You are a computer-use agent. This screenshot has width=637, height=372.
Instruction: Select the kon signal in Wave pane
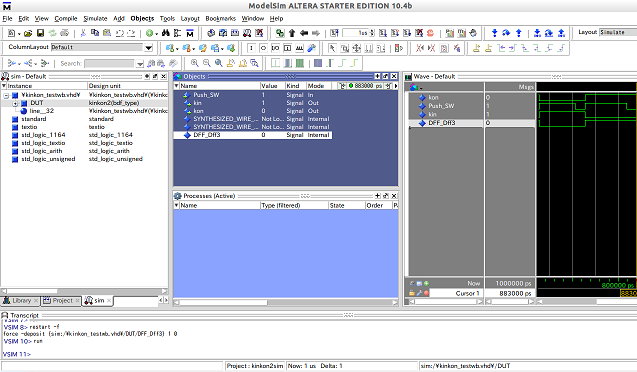433,97
